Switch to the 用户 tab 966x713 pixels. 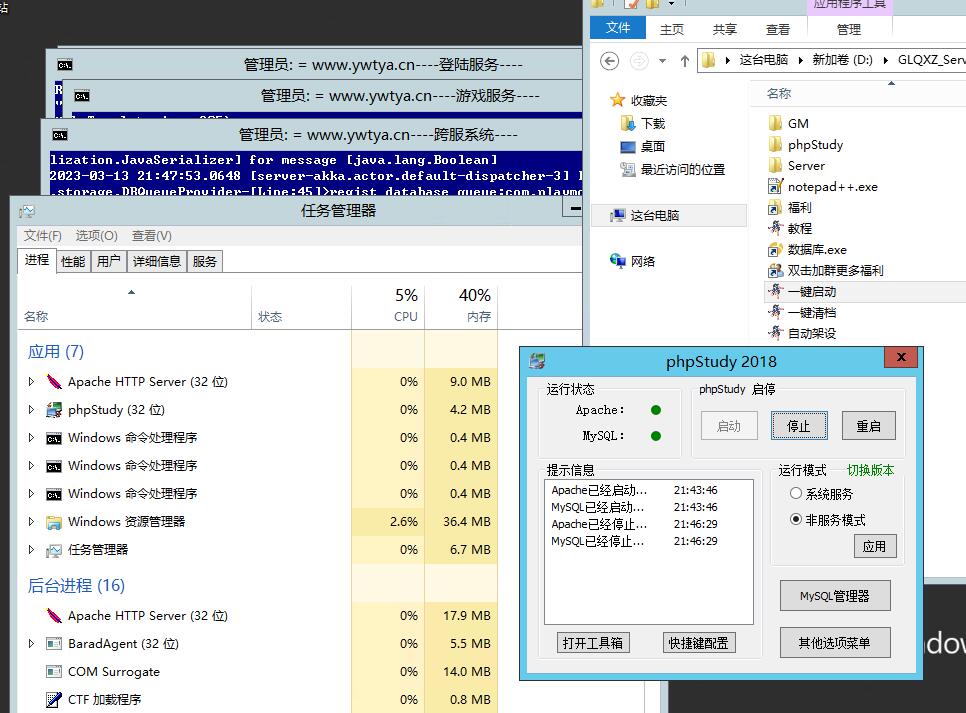click(108, 261)
